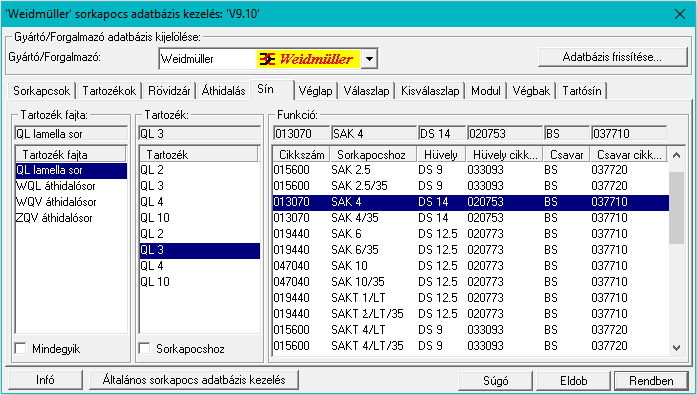
Task: Click the Infó button
Action: click(x=45, y=380)
